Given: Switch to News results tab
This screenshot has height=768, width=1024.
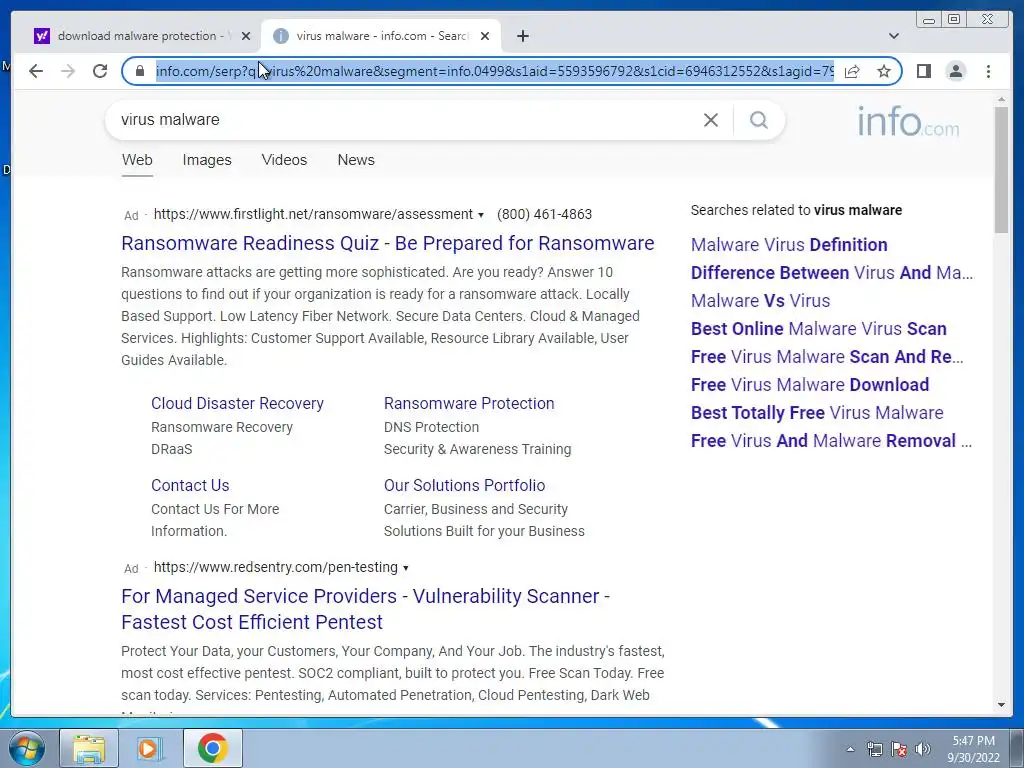Looking at the screenshot, I should (x=356, y=160).
